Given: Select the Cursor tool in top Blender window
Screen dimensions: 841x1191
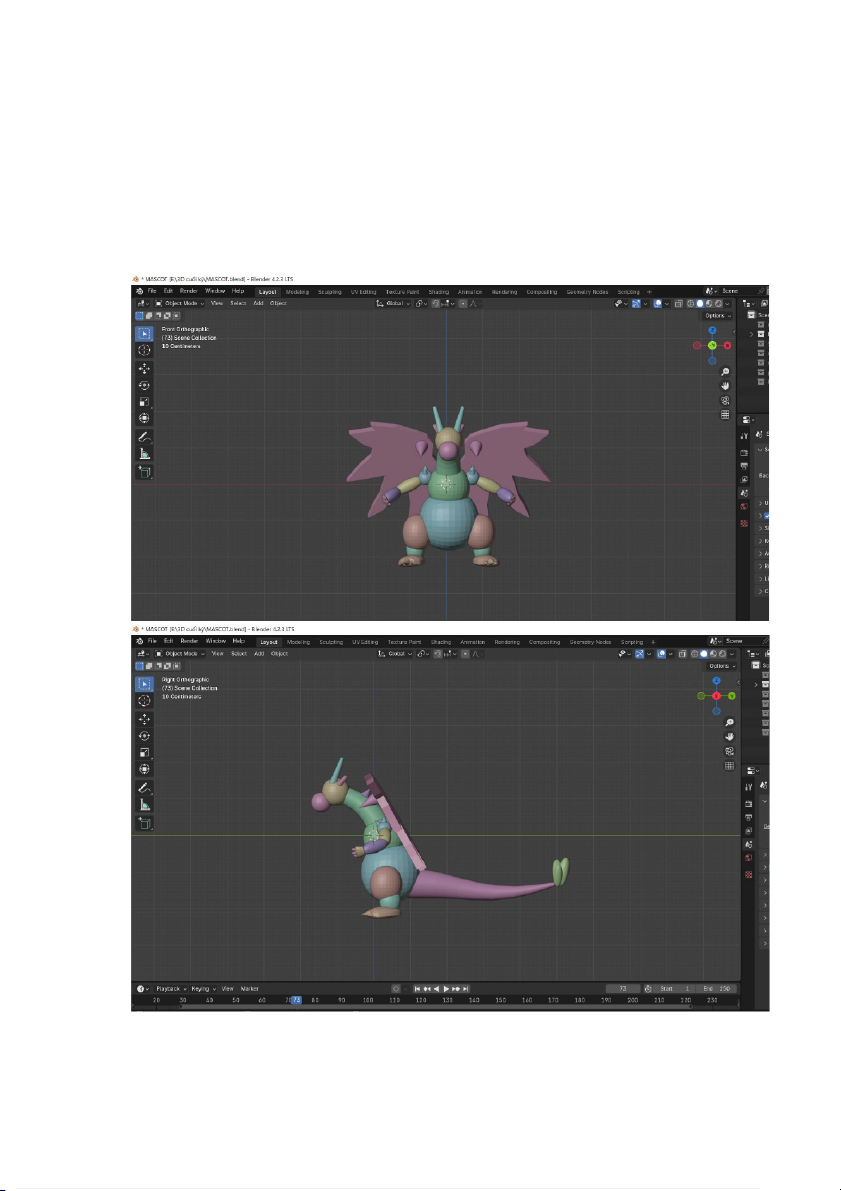Looking at the screenshot, I should [144, 350].
